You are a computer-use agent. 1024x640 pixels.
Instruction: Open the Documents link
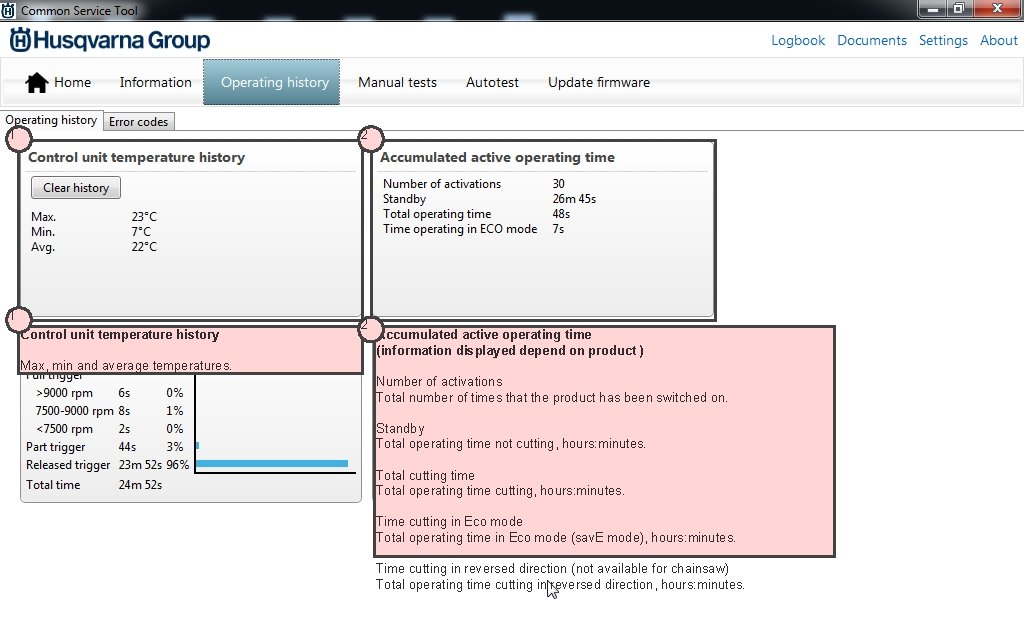pos(872,40)
